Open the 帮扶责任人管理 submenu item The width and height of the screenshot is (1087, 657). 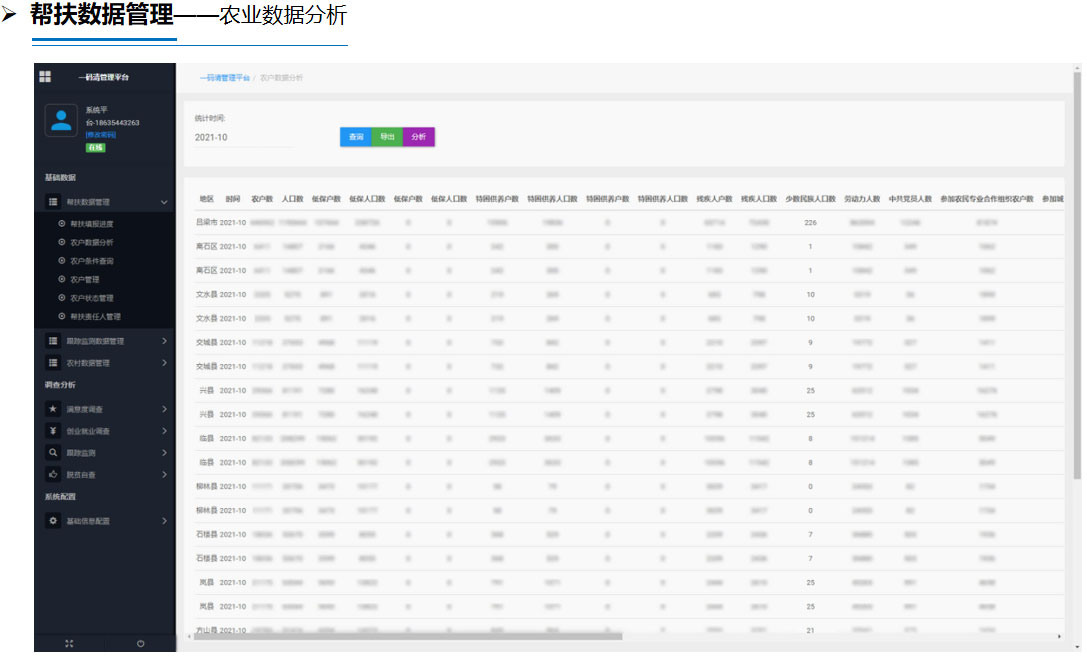coord(95,317)
